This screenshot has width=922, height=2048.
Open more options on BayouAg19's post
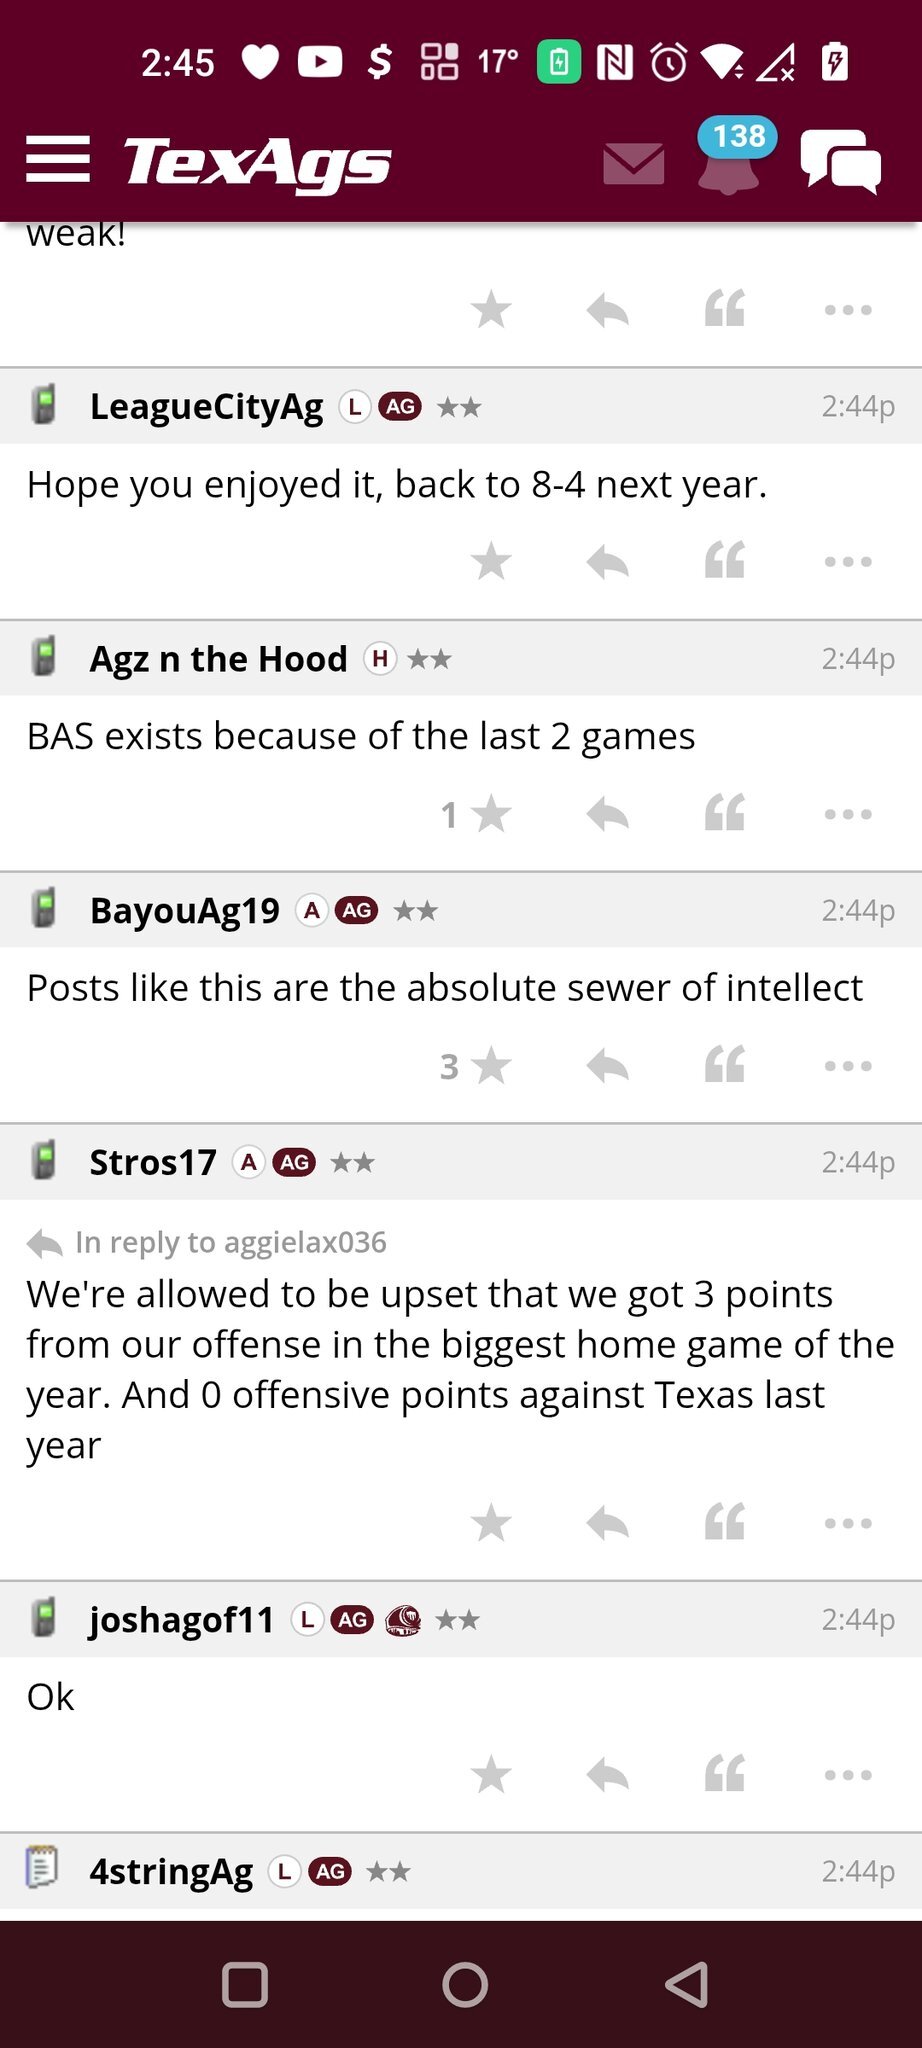point(848,1066)
